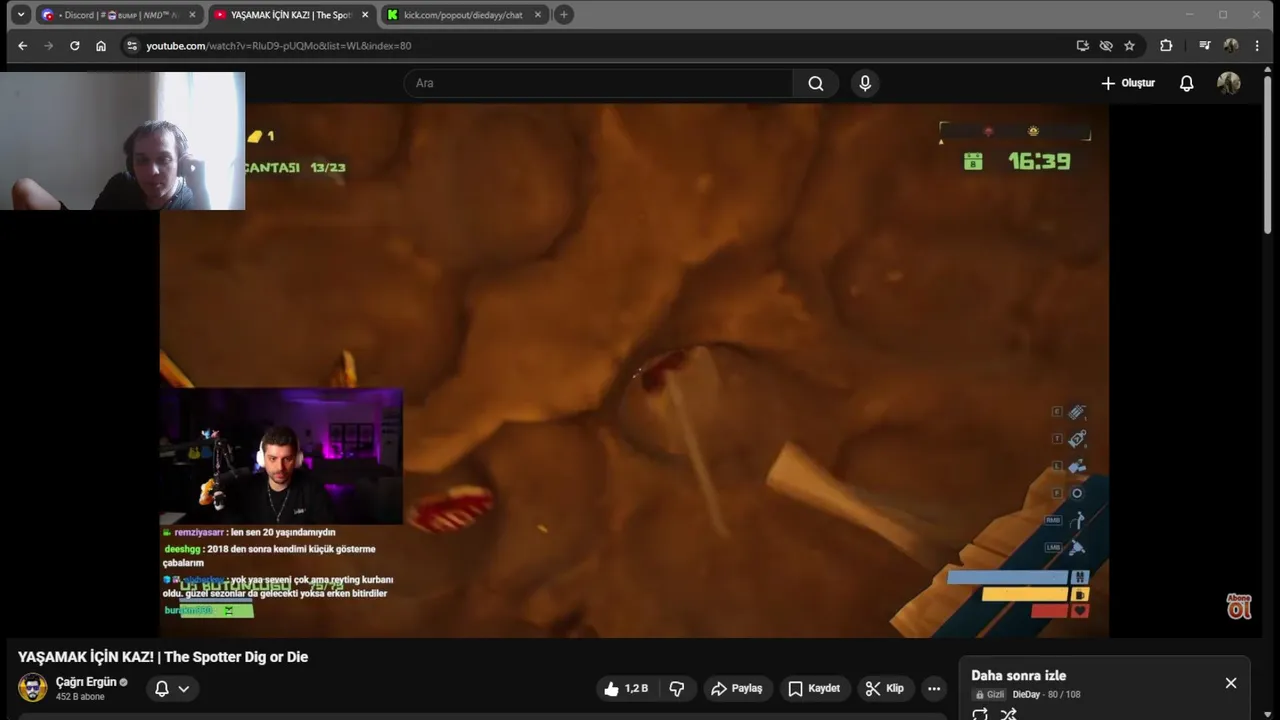
Task: Like the video with 1,2 B likes
Action: [x=626, y=688]
